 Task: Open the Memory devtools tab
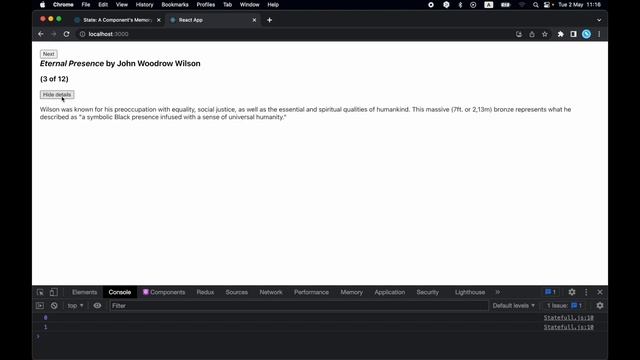pos(351,292)
